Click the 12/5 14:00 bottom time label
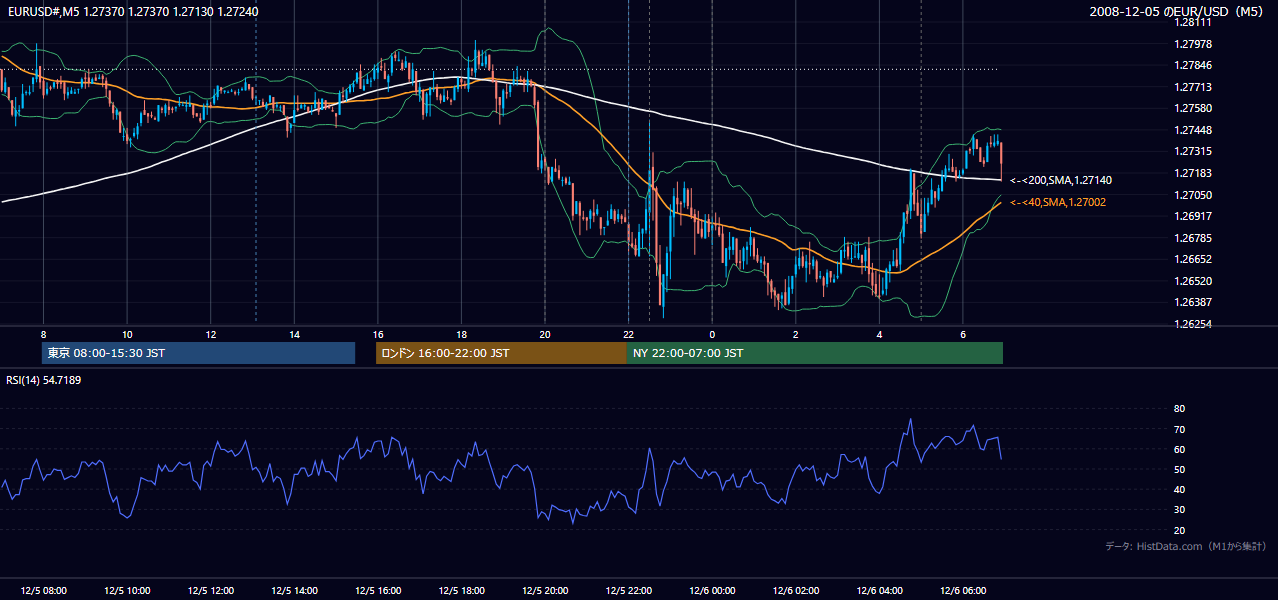 coord(294,591)
